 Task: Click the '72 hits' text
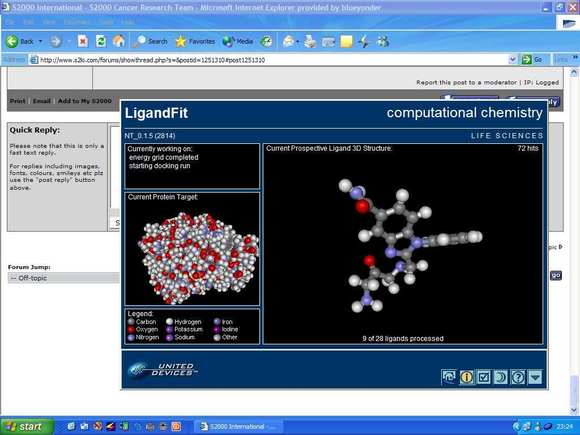(x=528, y=148)
